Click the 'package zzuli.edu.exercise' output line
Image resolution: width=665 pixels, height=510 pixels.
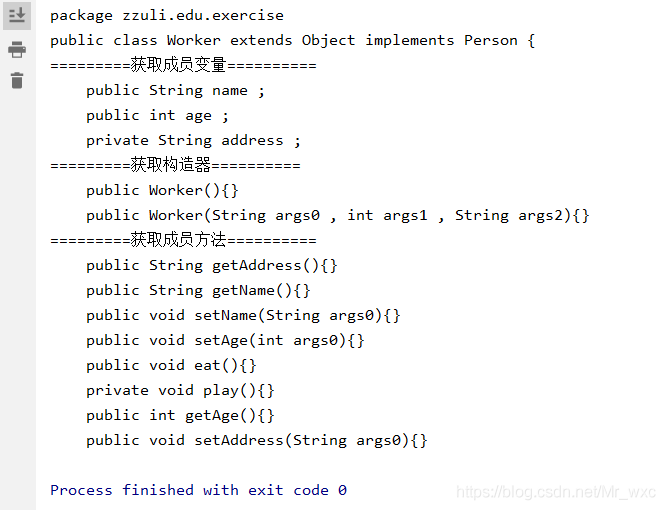point(167,16)
